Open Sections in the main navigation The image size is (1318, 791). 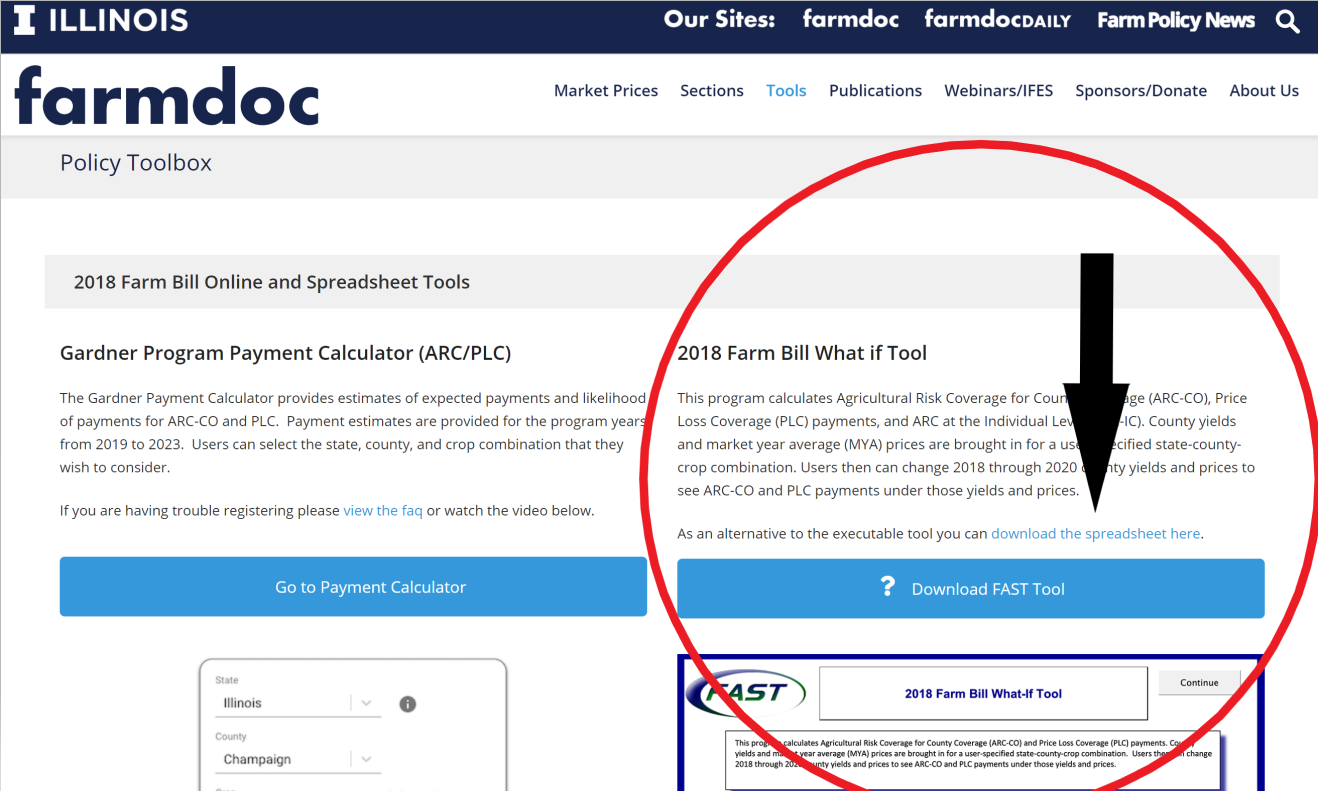pyautogui.click(x=712, y=91)
